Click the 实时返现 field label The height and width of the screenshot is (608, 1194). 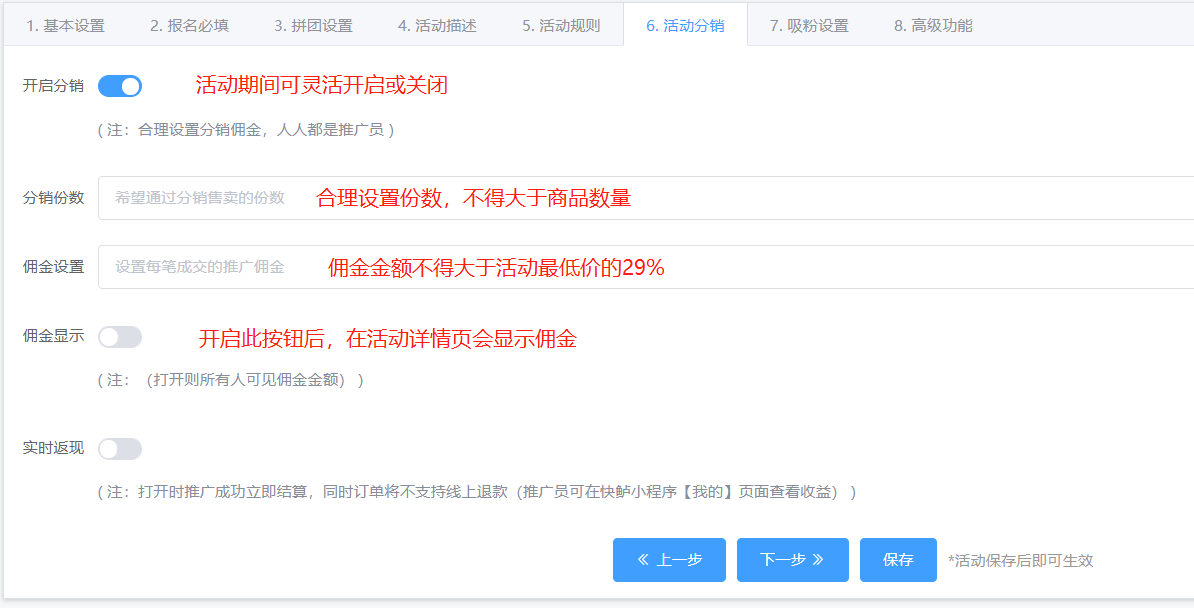pyautogui.click(x=53, y=449)
